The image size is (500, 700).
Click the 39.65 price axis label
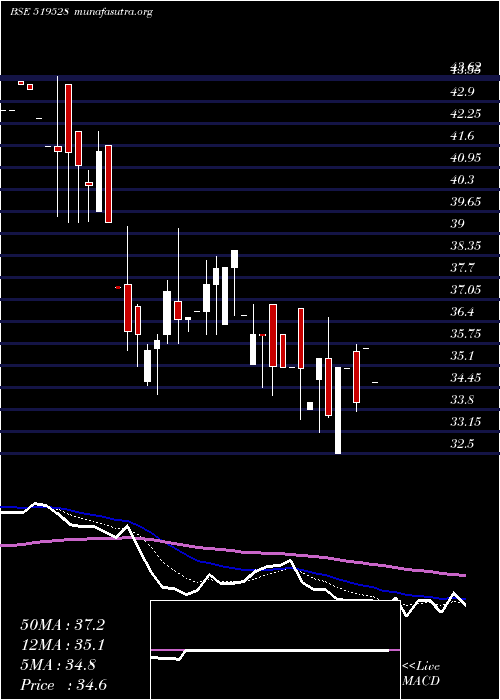coord(466,201)
